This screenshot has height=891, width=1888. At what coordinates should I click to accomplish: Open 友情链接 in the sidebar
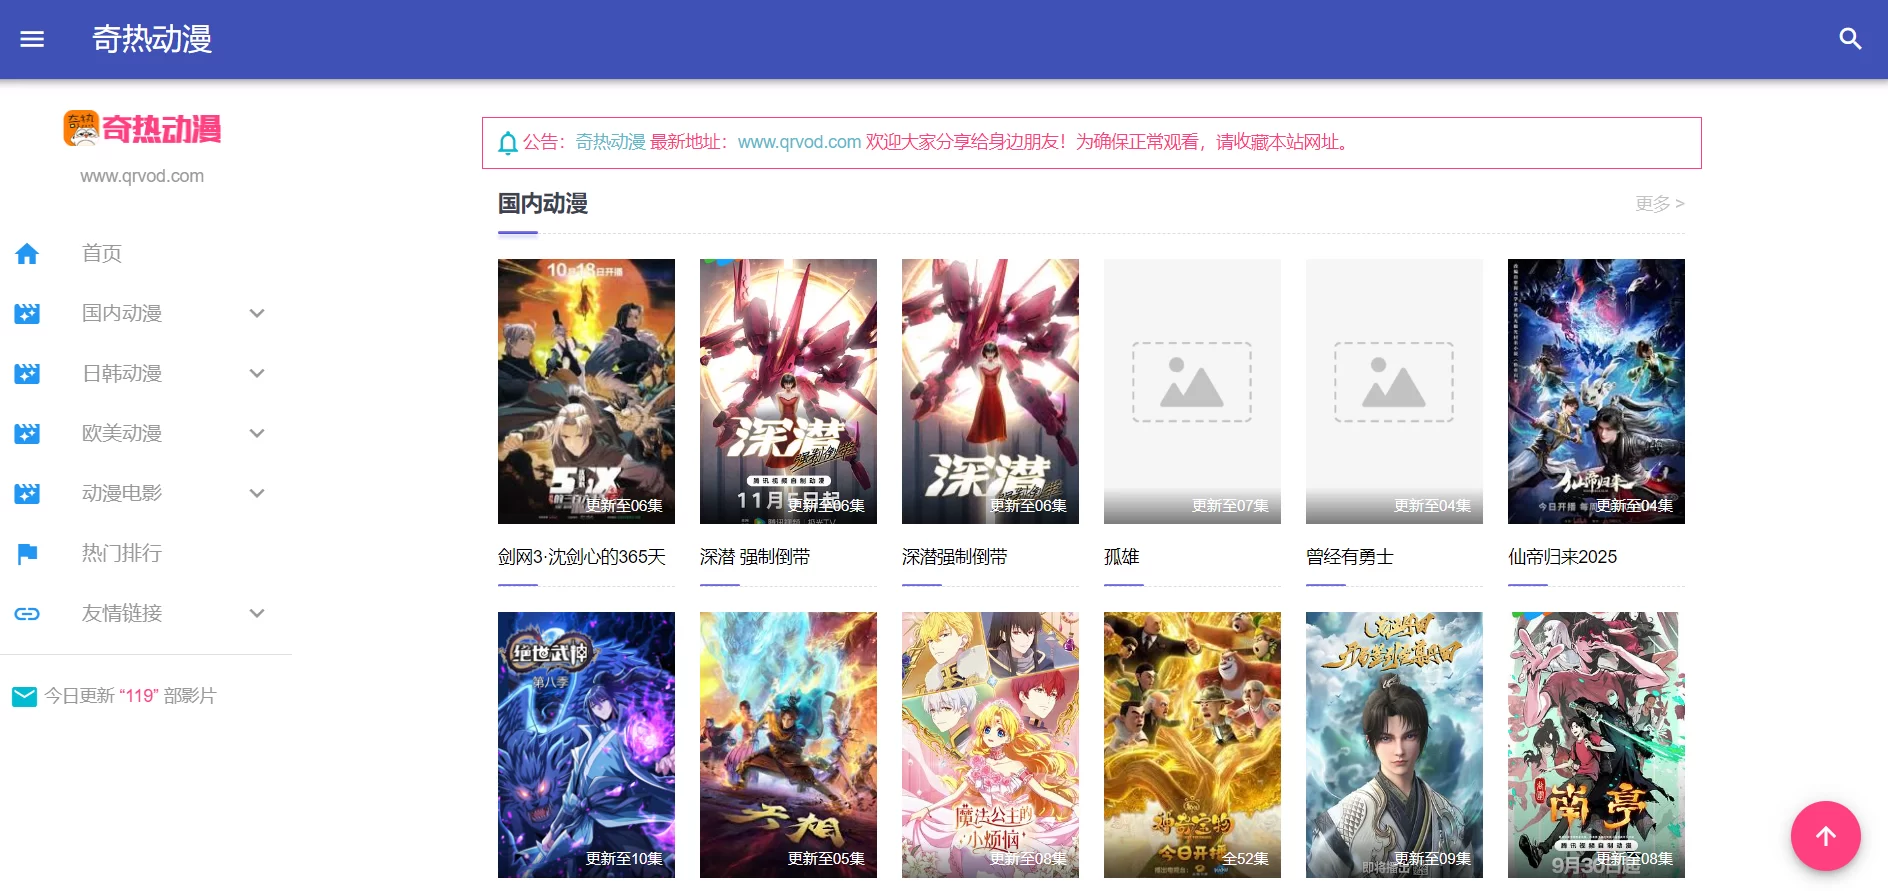[122, 613]
